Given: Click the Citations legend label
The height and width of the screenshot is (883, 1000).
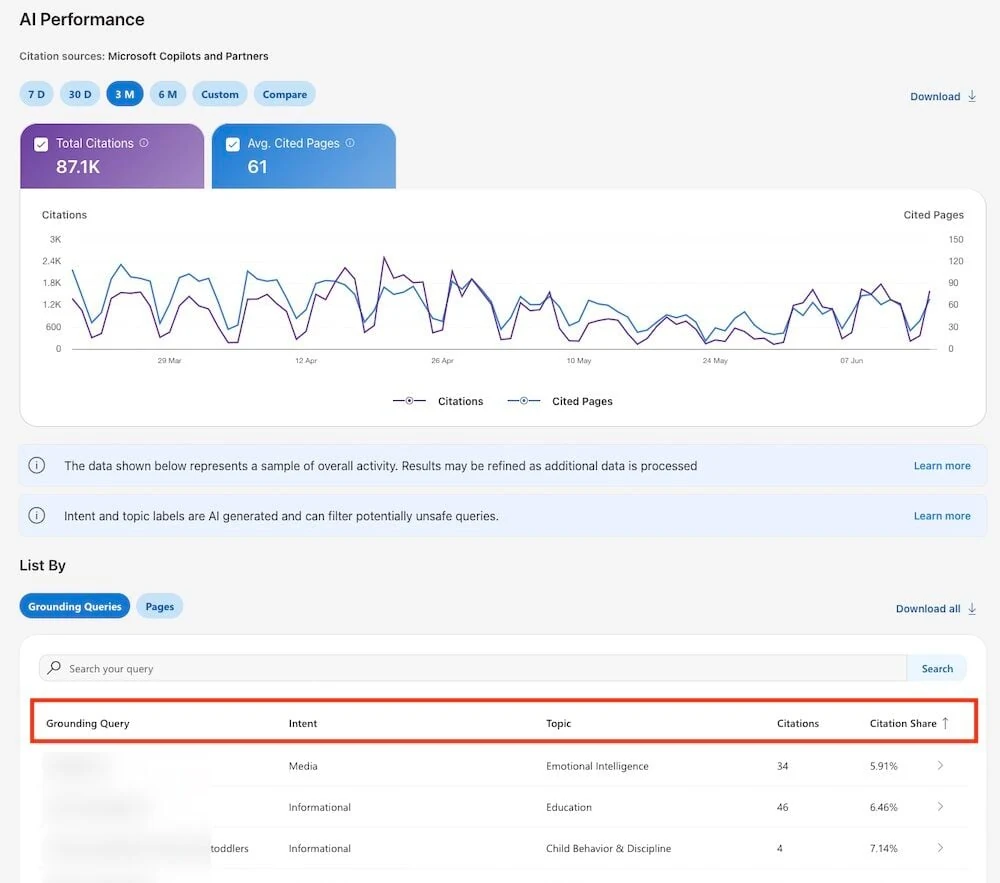Looking at the screenshot, I should click(x=460, y=401).
